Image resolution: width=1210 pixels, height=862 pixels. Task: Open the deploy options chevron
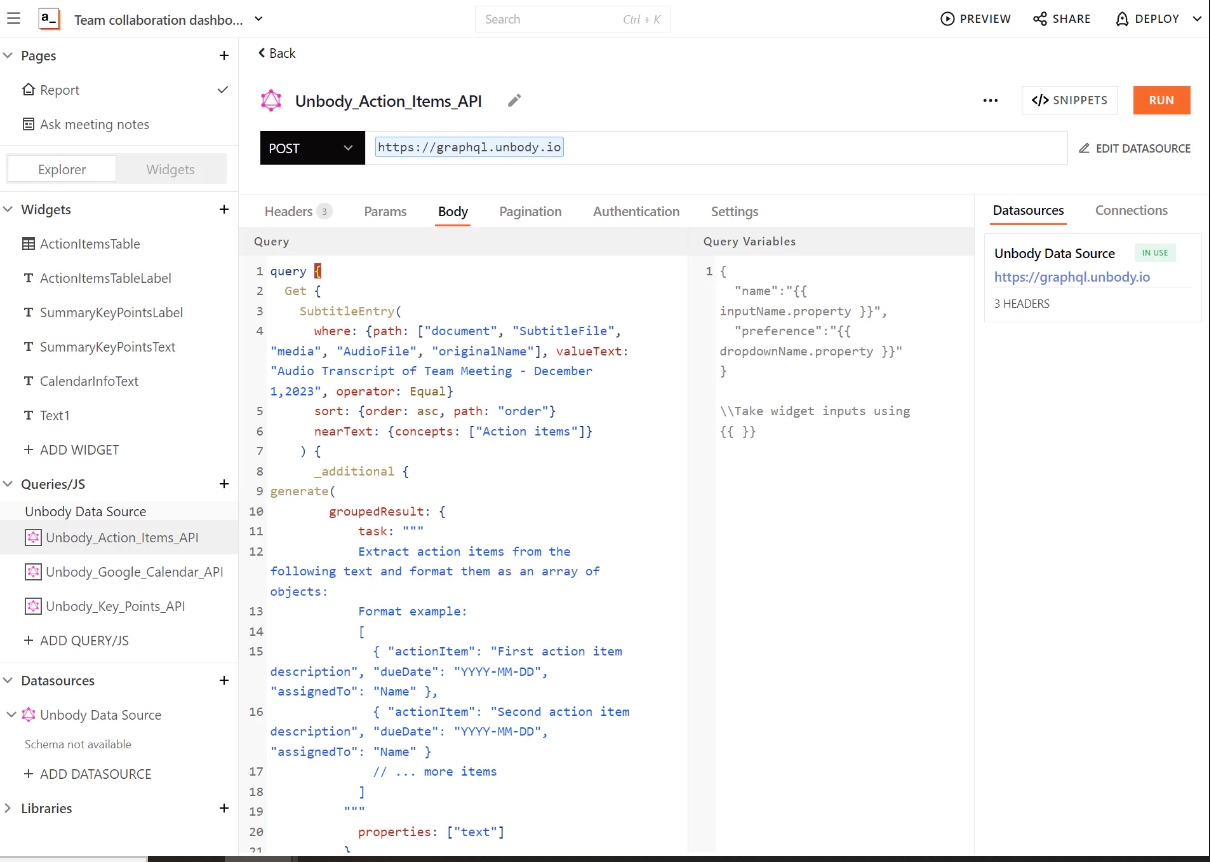[x=1197, y=19]
